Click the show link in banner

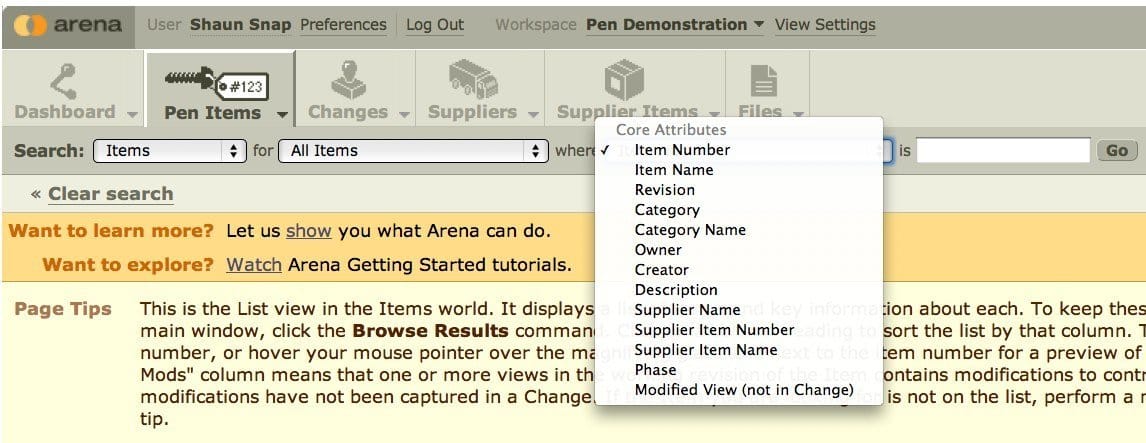pyautogui.click(x=308, y=231)
